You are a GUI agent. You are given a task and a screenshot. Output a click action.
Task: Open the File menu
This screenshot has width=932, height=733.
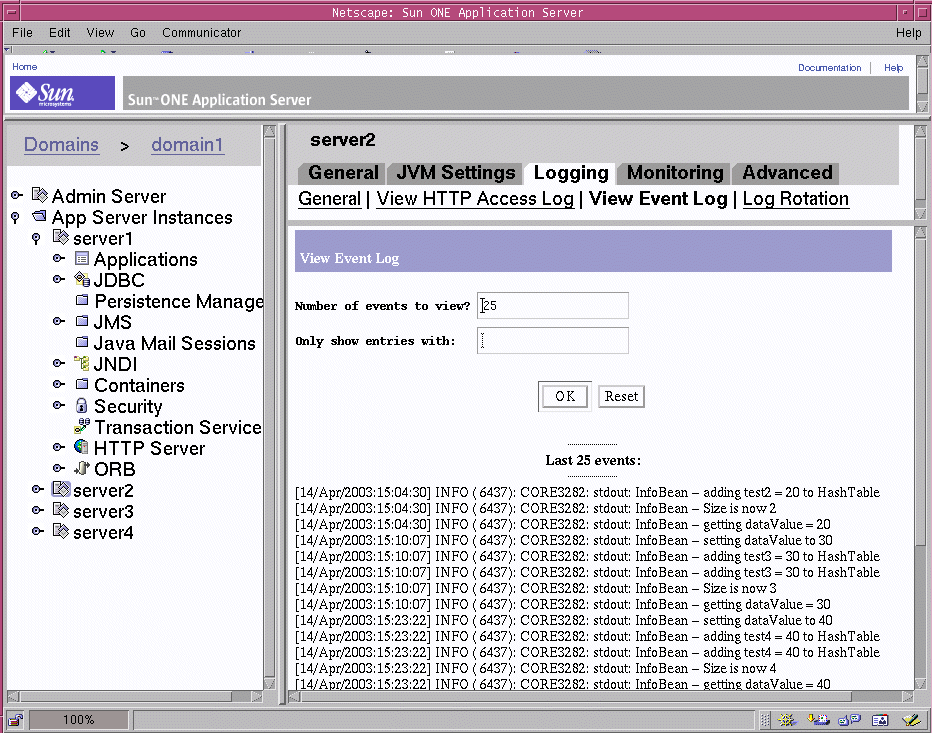(x=22, y=33)
